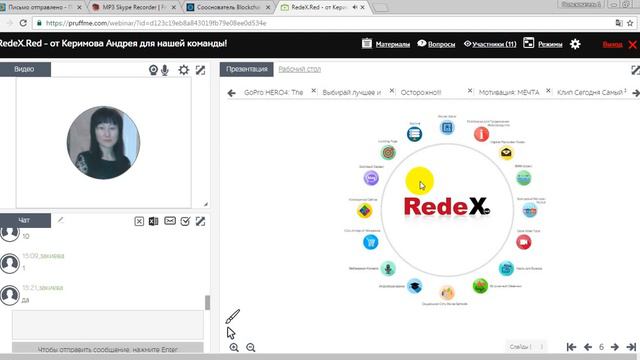Click the blue shopping cart icon on slide
640x360 pixels.
click(x=371, y=242)
